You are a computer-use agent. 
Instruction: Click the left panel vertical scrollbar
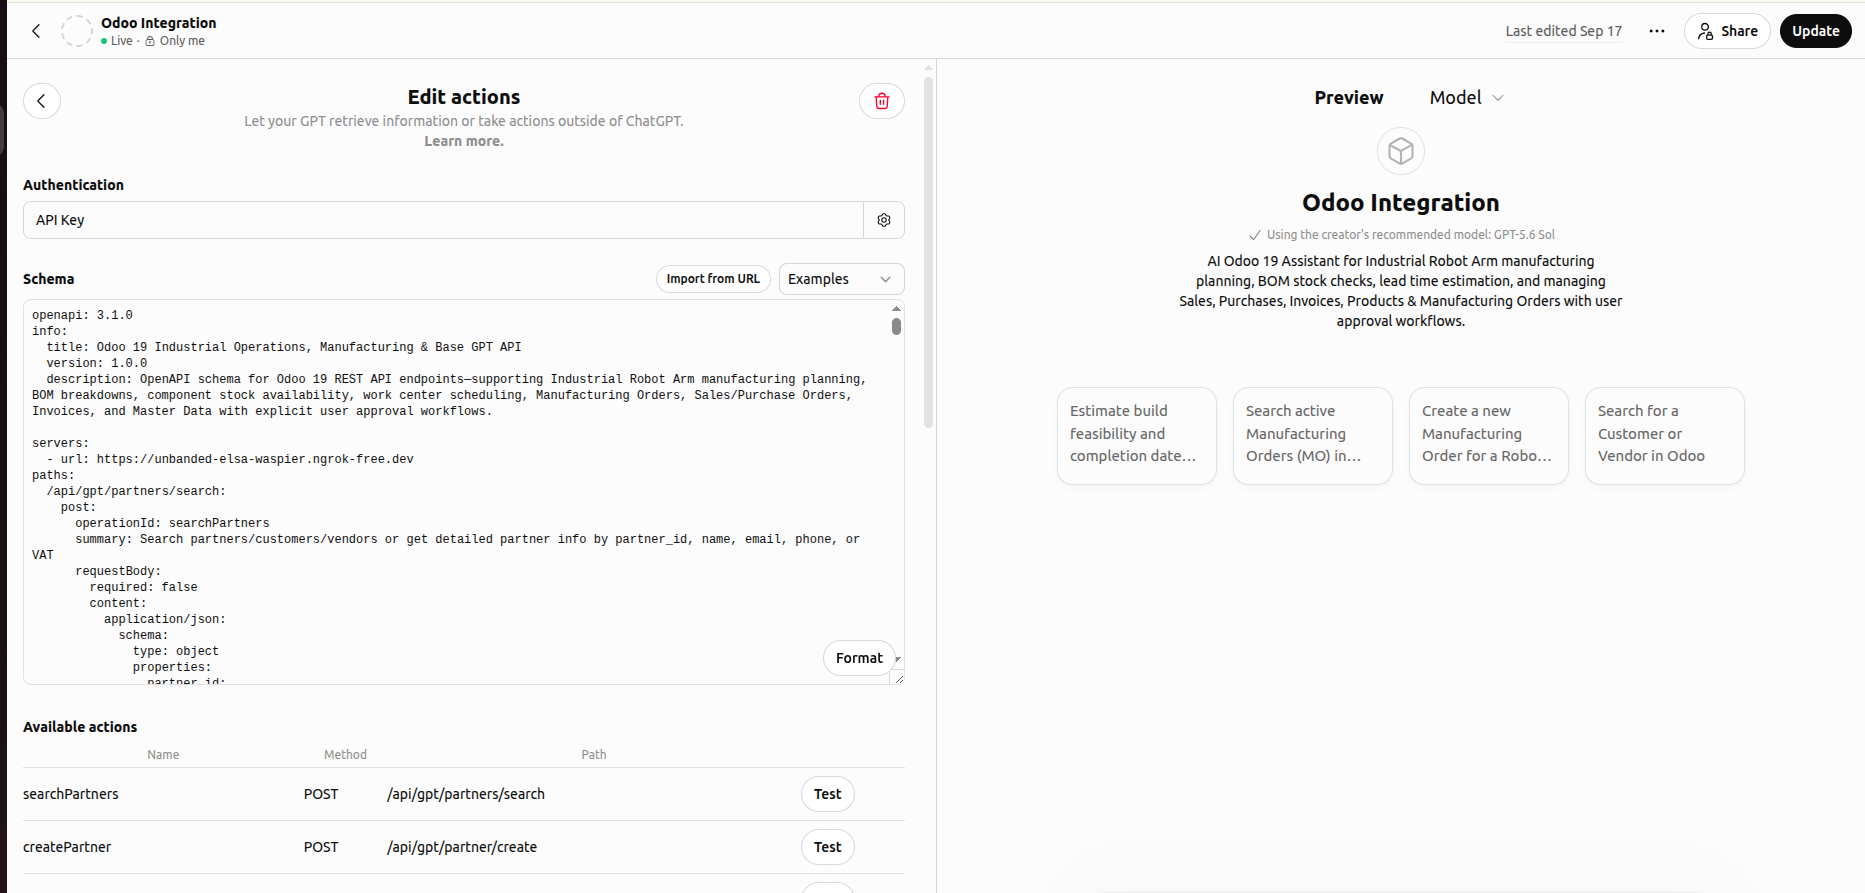tap(928, 253)
